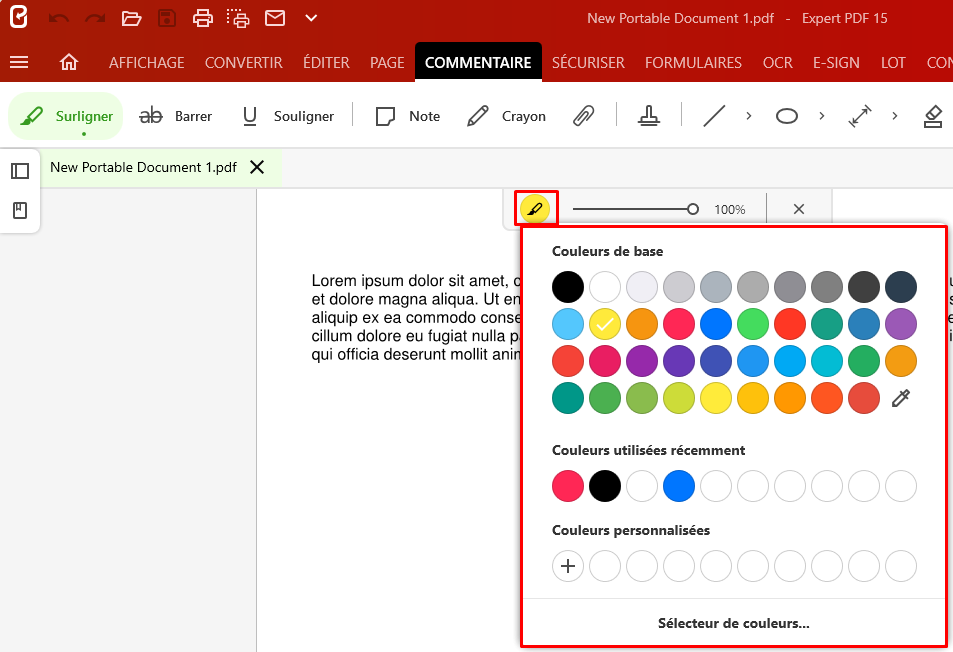The image size is (953, 652).
Task: Pick the black basic color swatch
Action: (568, 287)
